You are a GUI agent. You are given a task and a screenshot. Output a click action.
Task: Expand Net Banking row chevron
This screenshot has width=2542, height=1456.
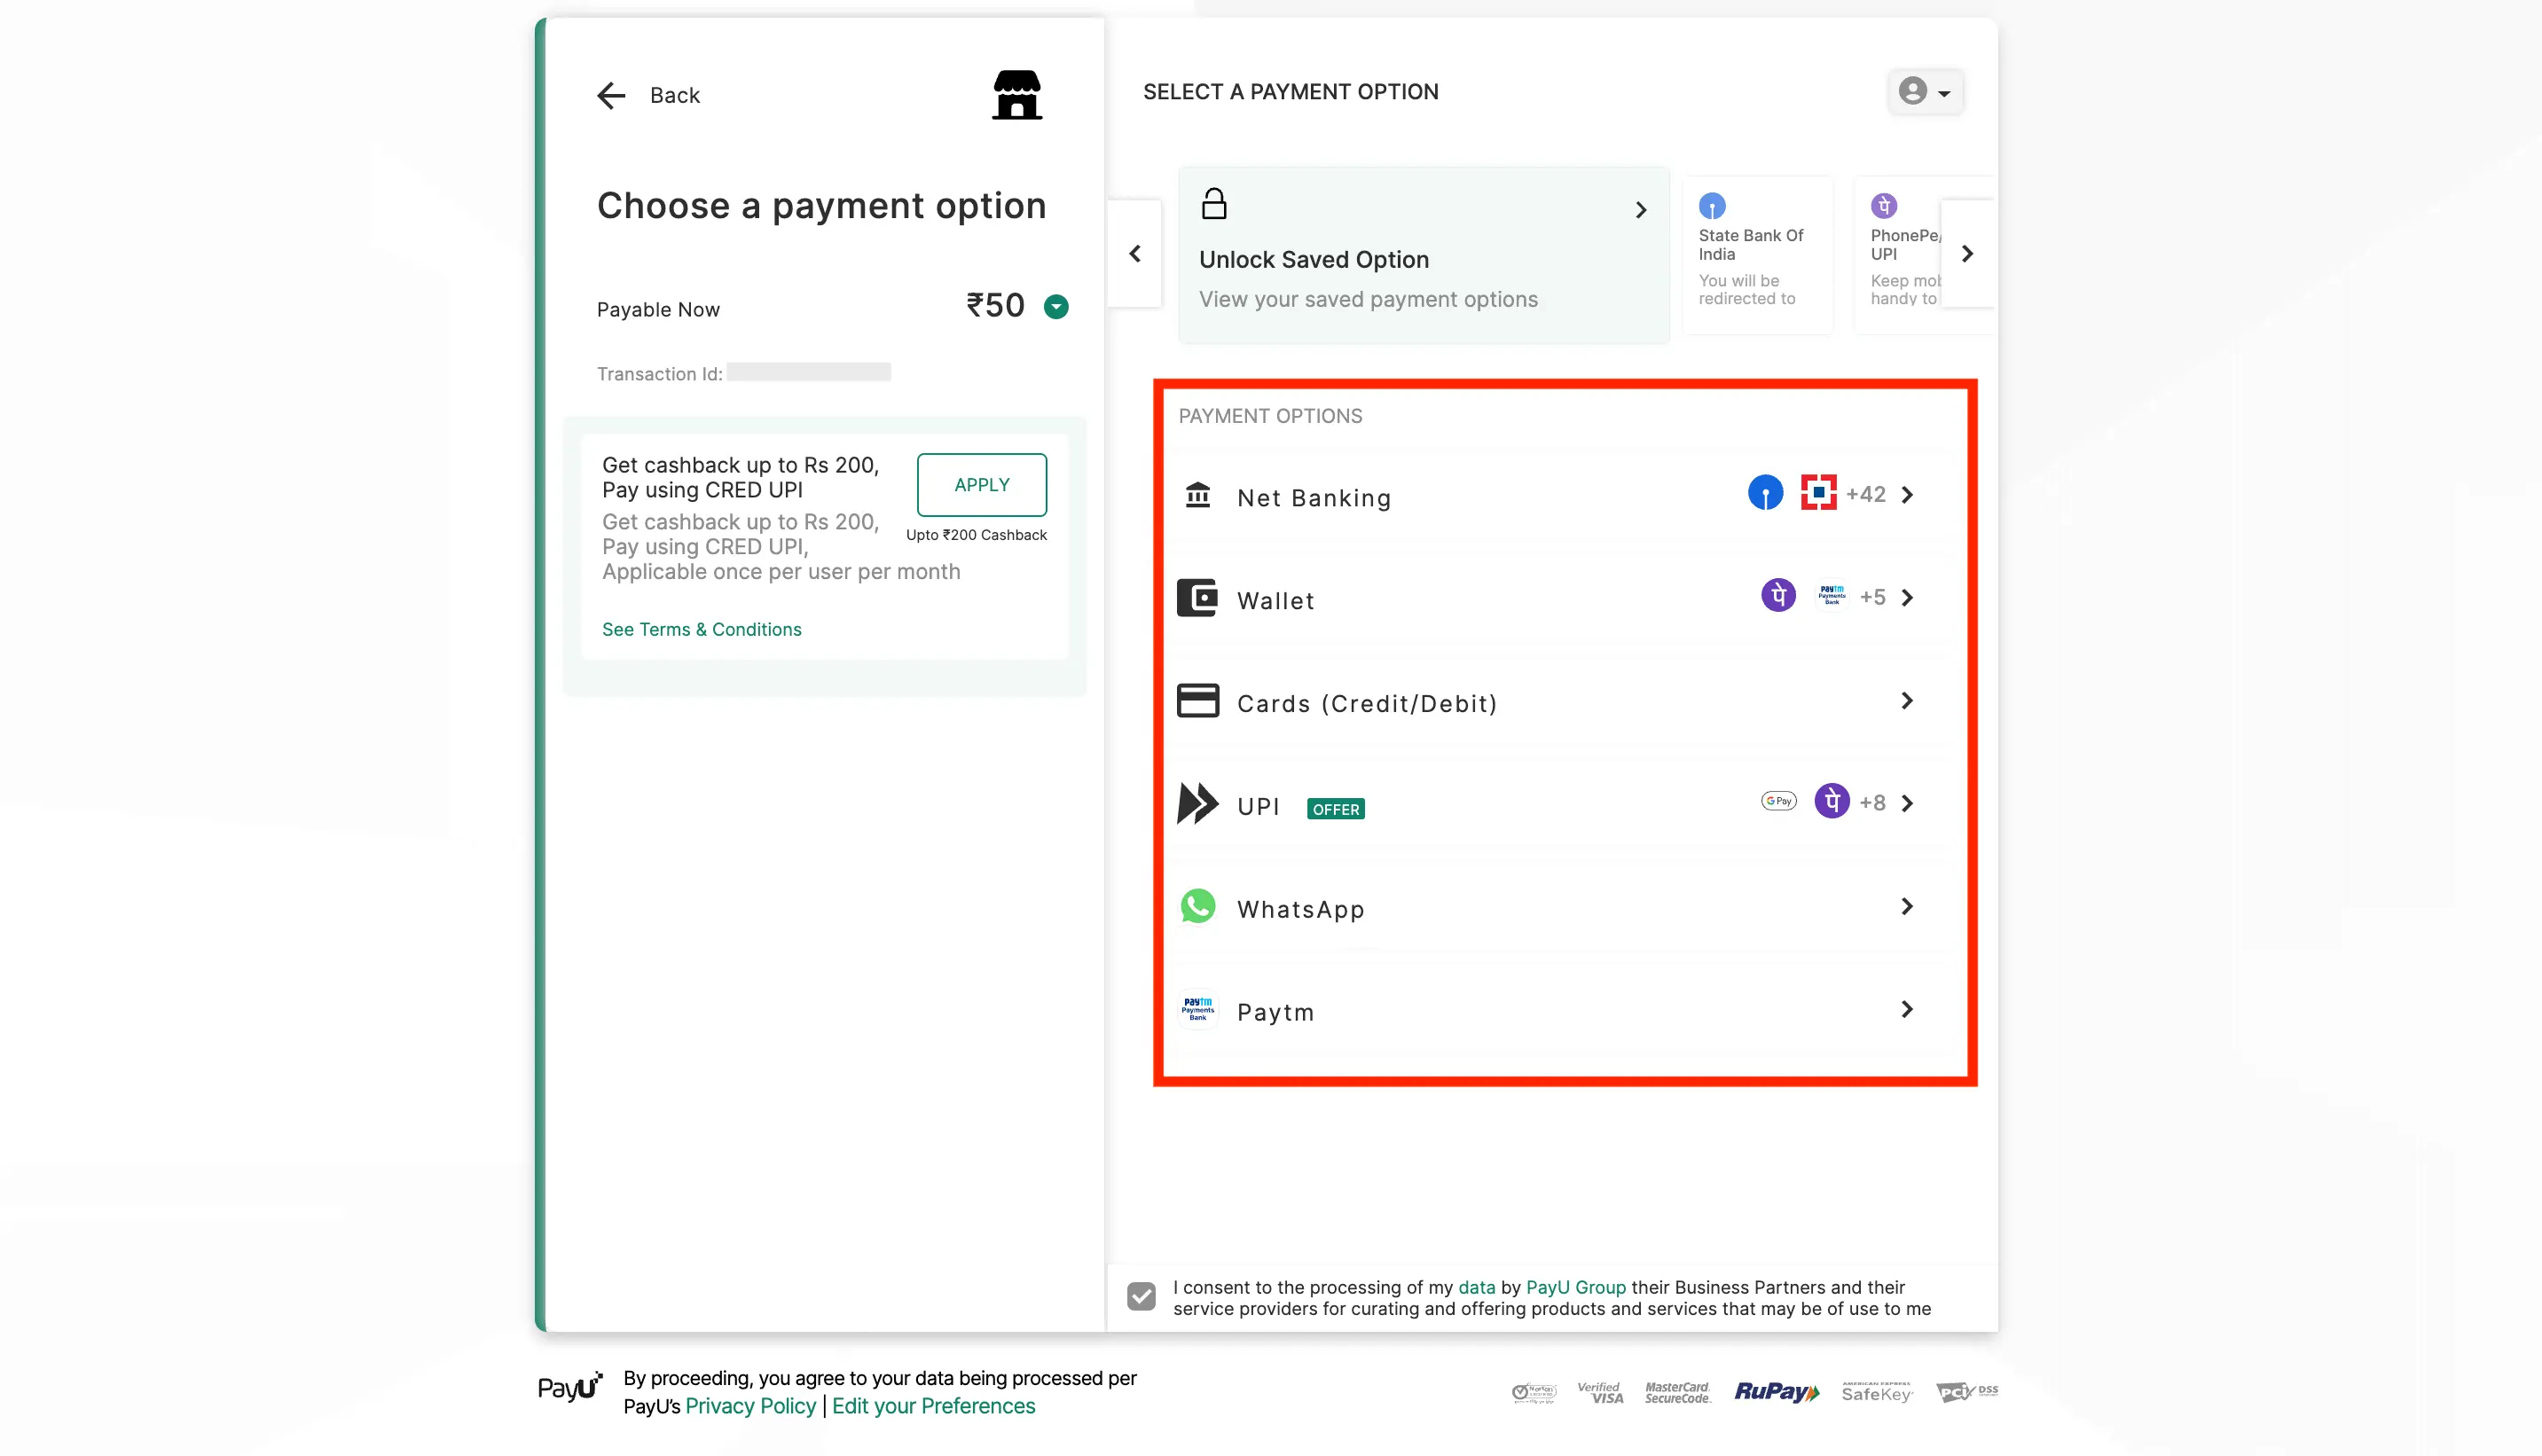coord(1907,495)
